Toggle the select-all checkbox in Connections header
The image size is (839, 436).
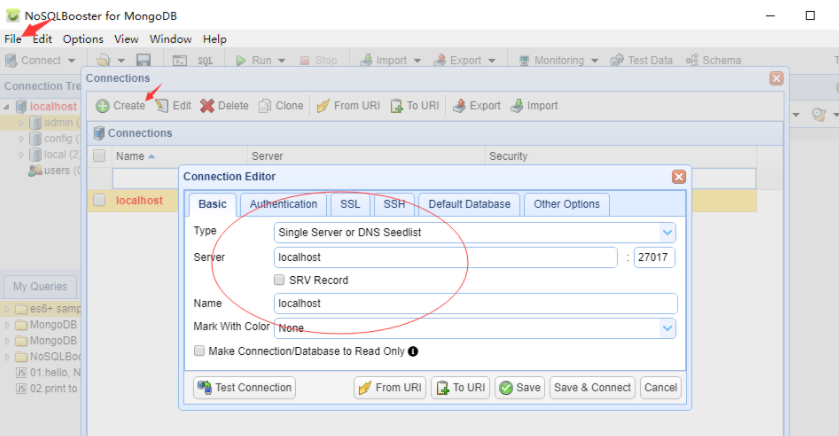[x=100, y=156]
